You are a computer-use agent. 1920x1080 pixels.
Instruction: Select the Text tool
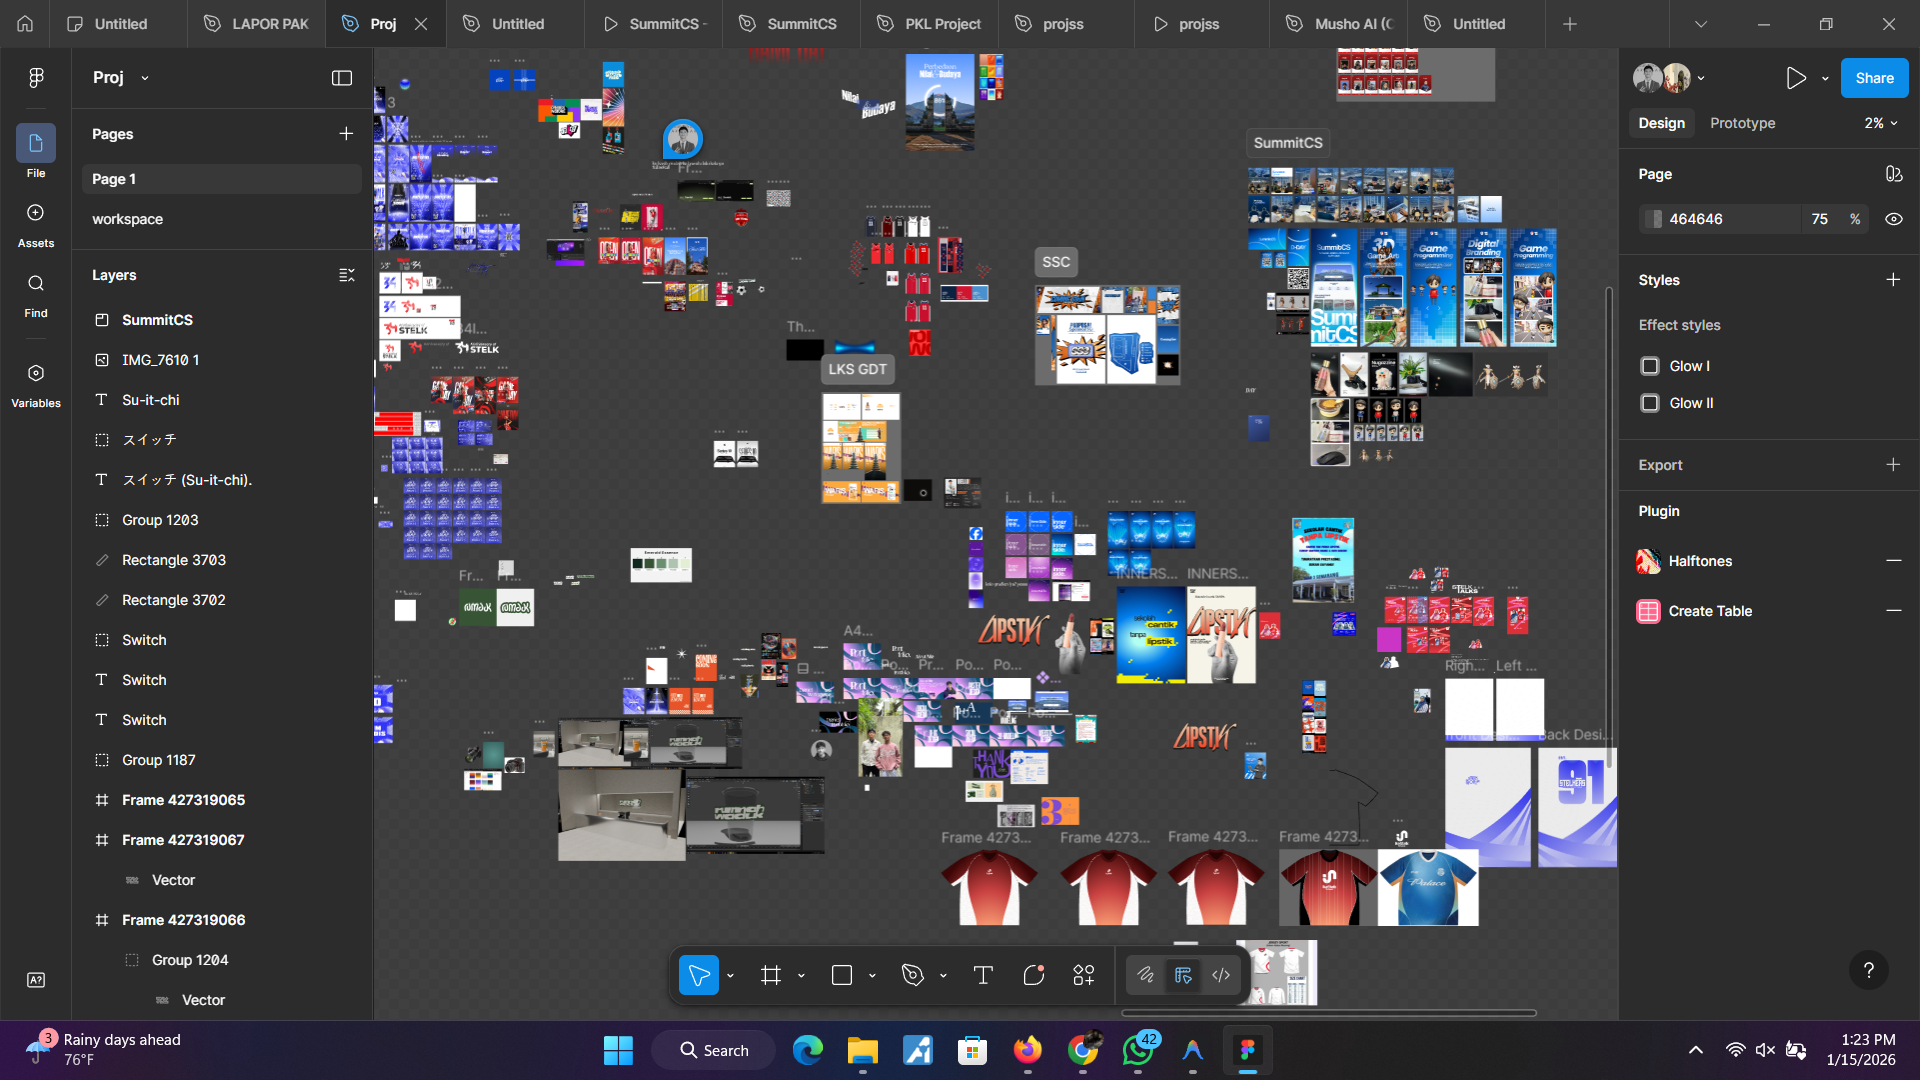click(983, 974)
